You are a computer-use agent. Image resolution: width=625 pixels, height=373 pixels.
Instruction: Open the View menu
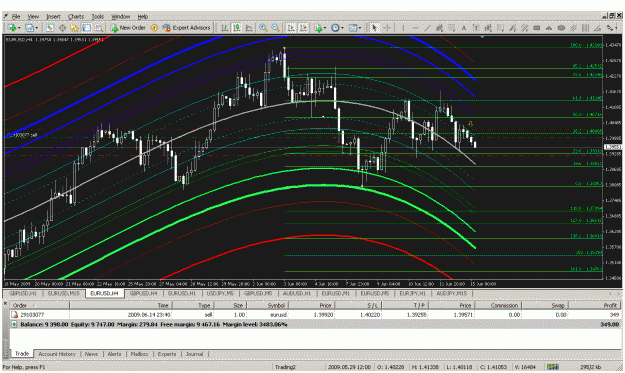[x=33, y=16]
